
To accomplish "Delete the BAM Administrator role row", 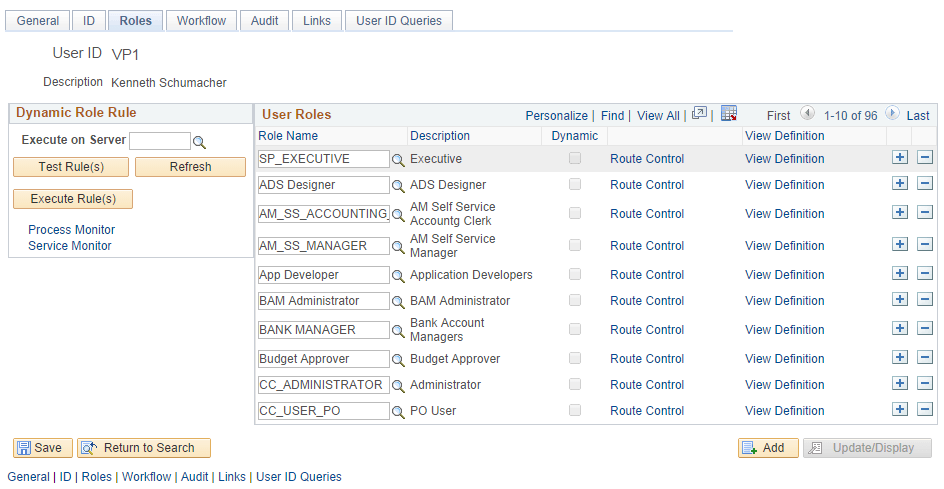I will (925, 299).
